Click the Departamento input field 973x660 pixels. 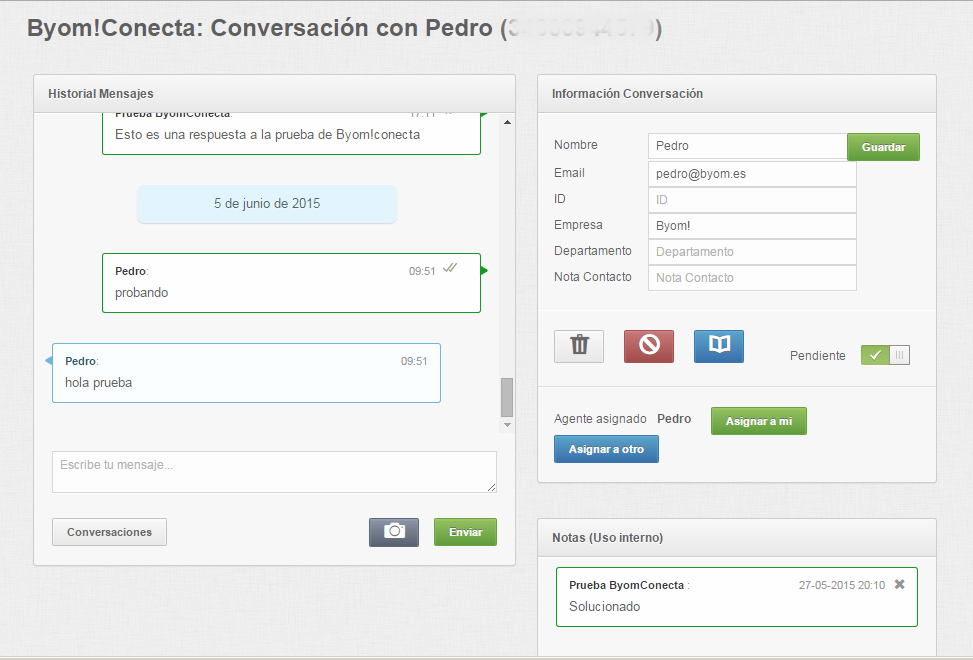point(752,252)
